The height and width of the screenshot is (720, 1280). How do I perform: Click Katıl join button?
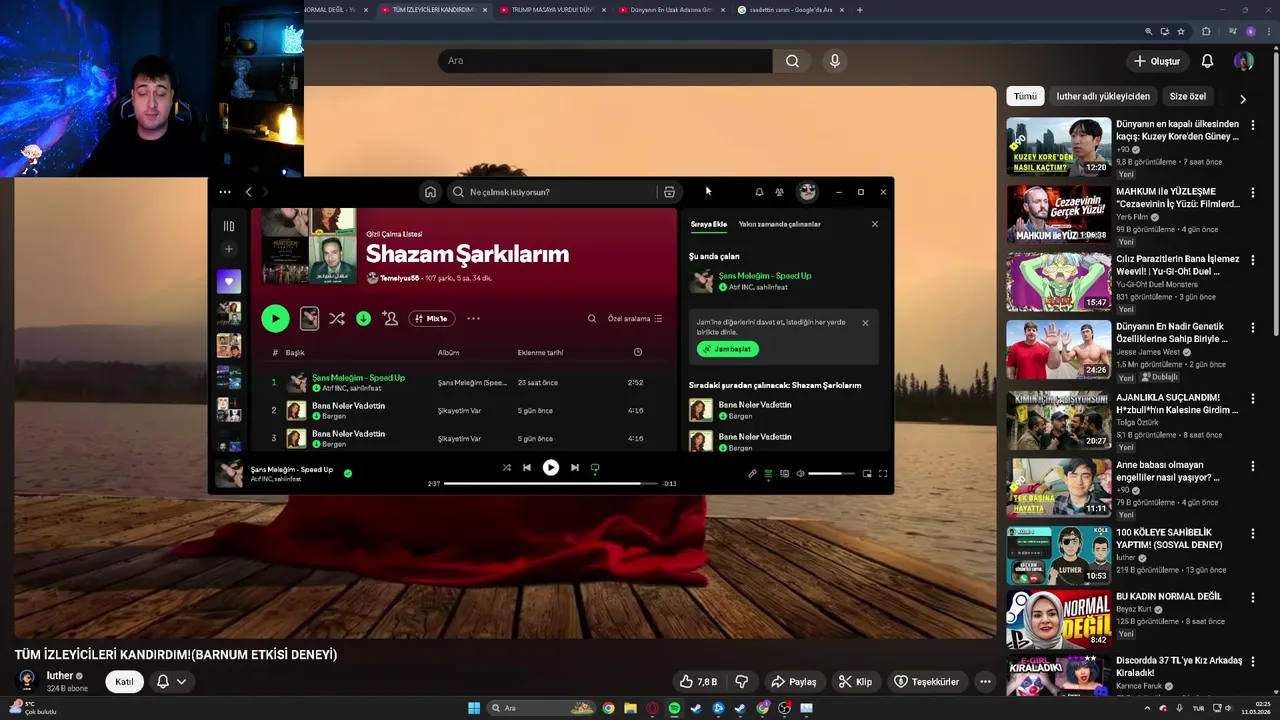click(x=124, y=682)
